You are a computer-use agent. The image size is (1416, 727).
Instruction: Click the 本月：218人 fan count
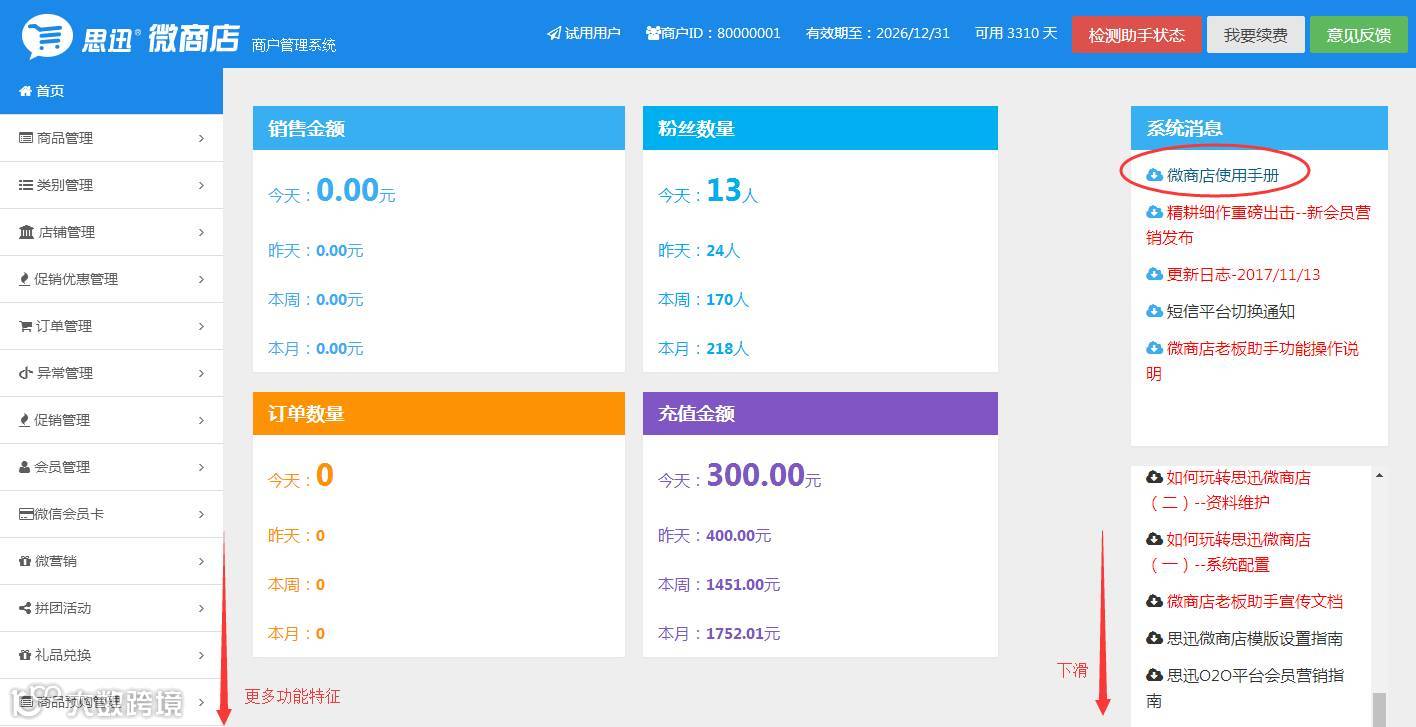click(703, 348)
